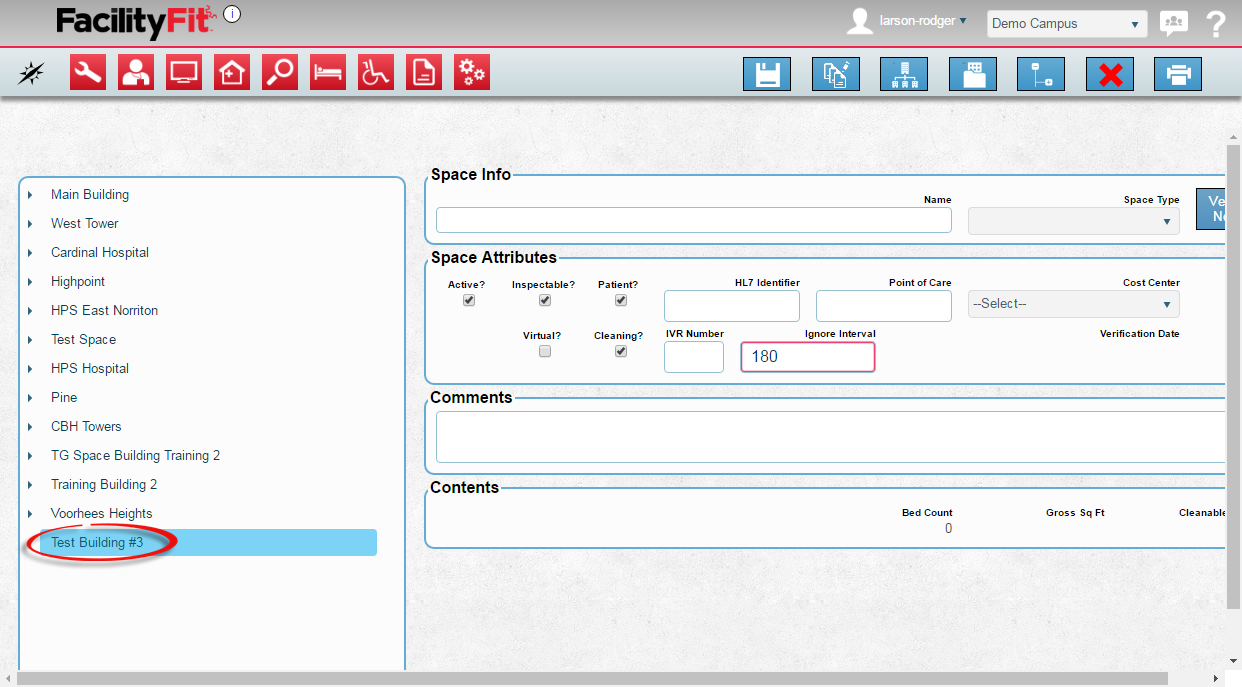Image resolution: width=1242 pixels, height=687 pixels.
Task: Select Cardinal Hospital in the tree
Action: [x=100, y=253]
